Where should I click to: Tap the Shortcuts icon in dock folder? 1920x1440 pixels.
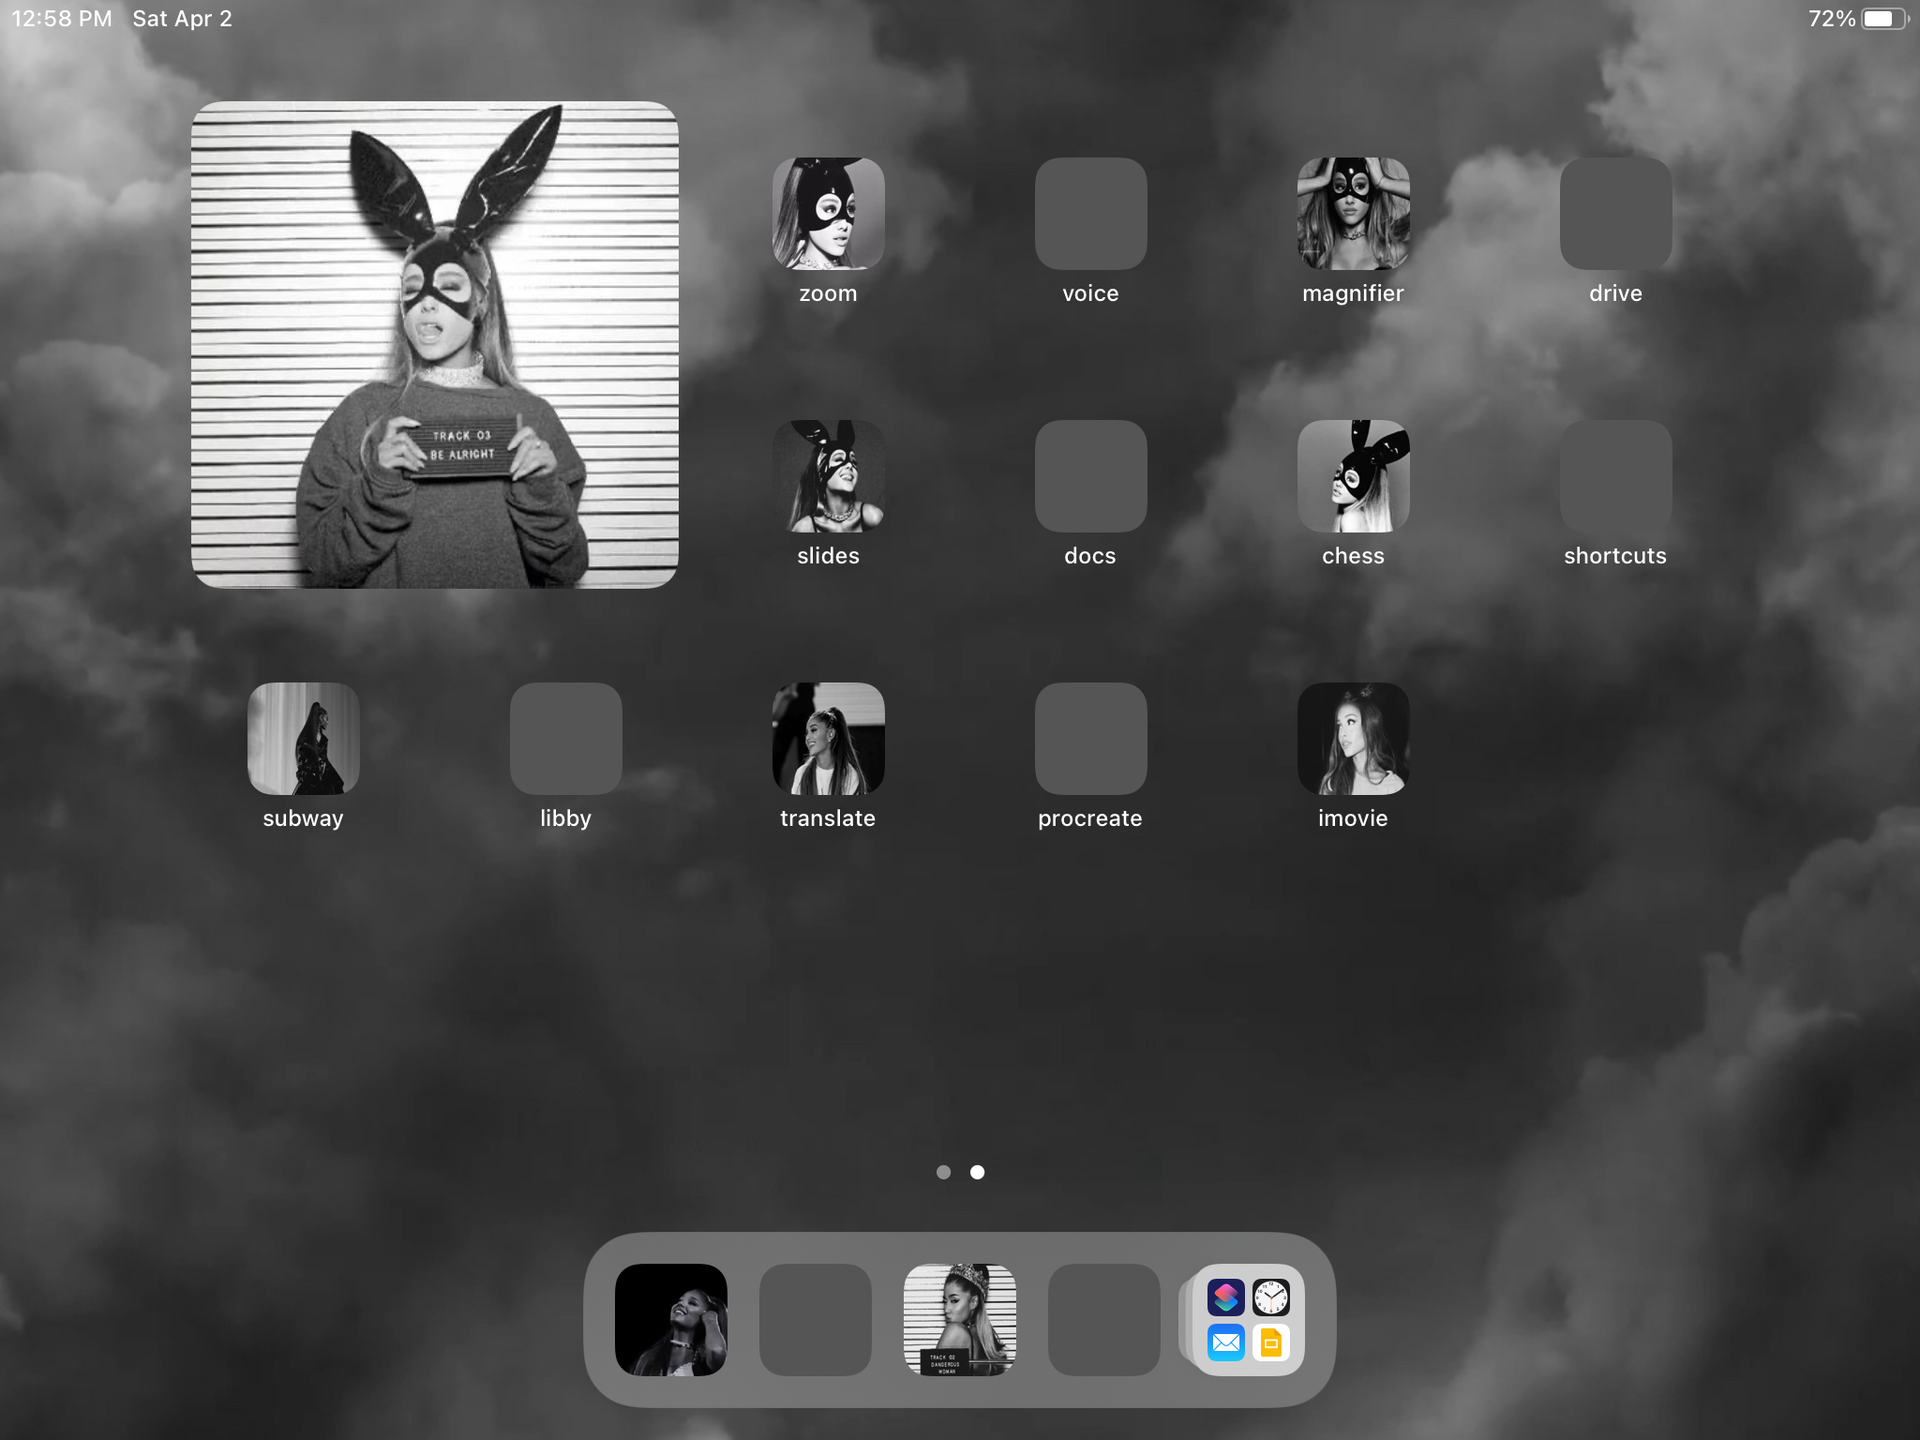tap(1226, 1298)
